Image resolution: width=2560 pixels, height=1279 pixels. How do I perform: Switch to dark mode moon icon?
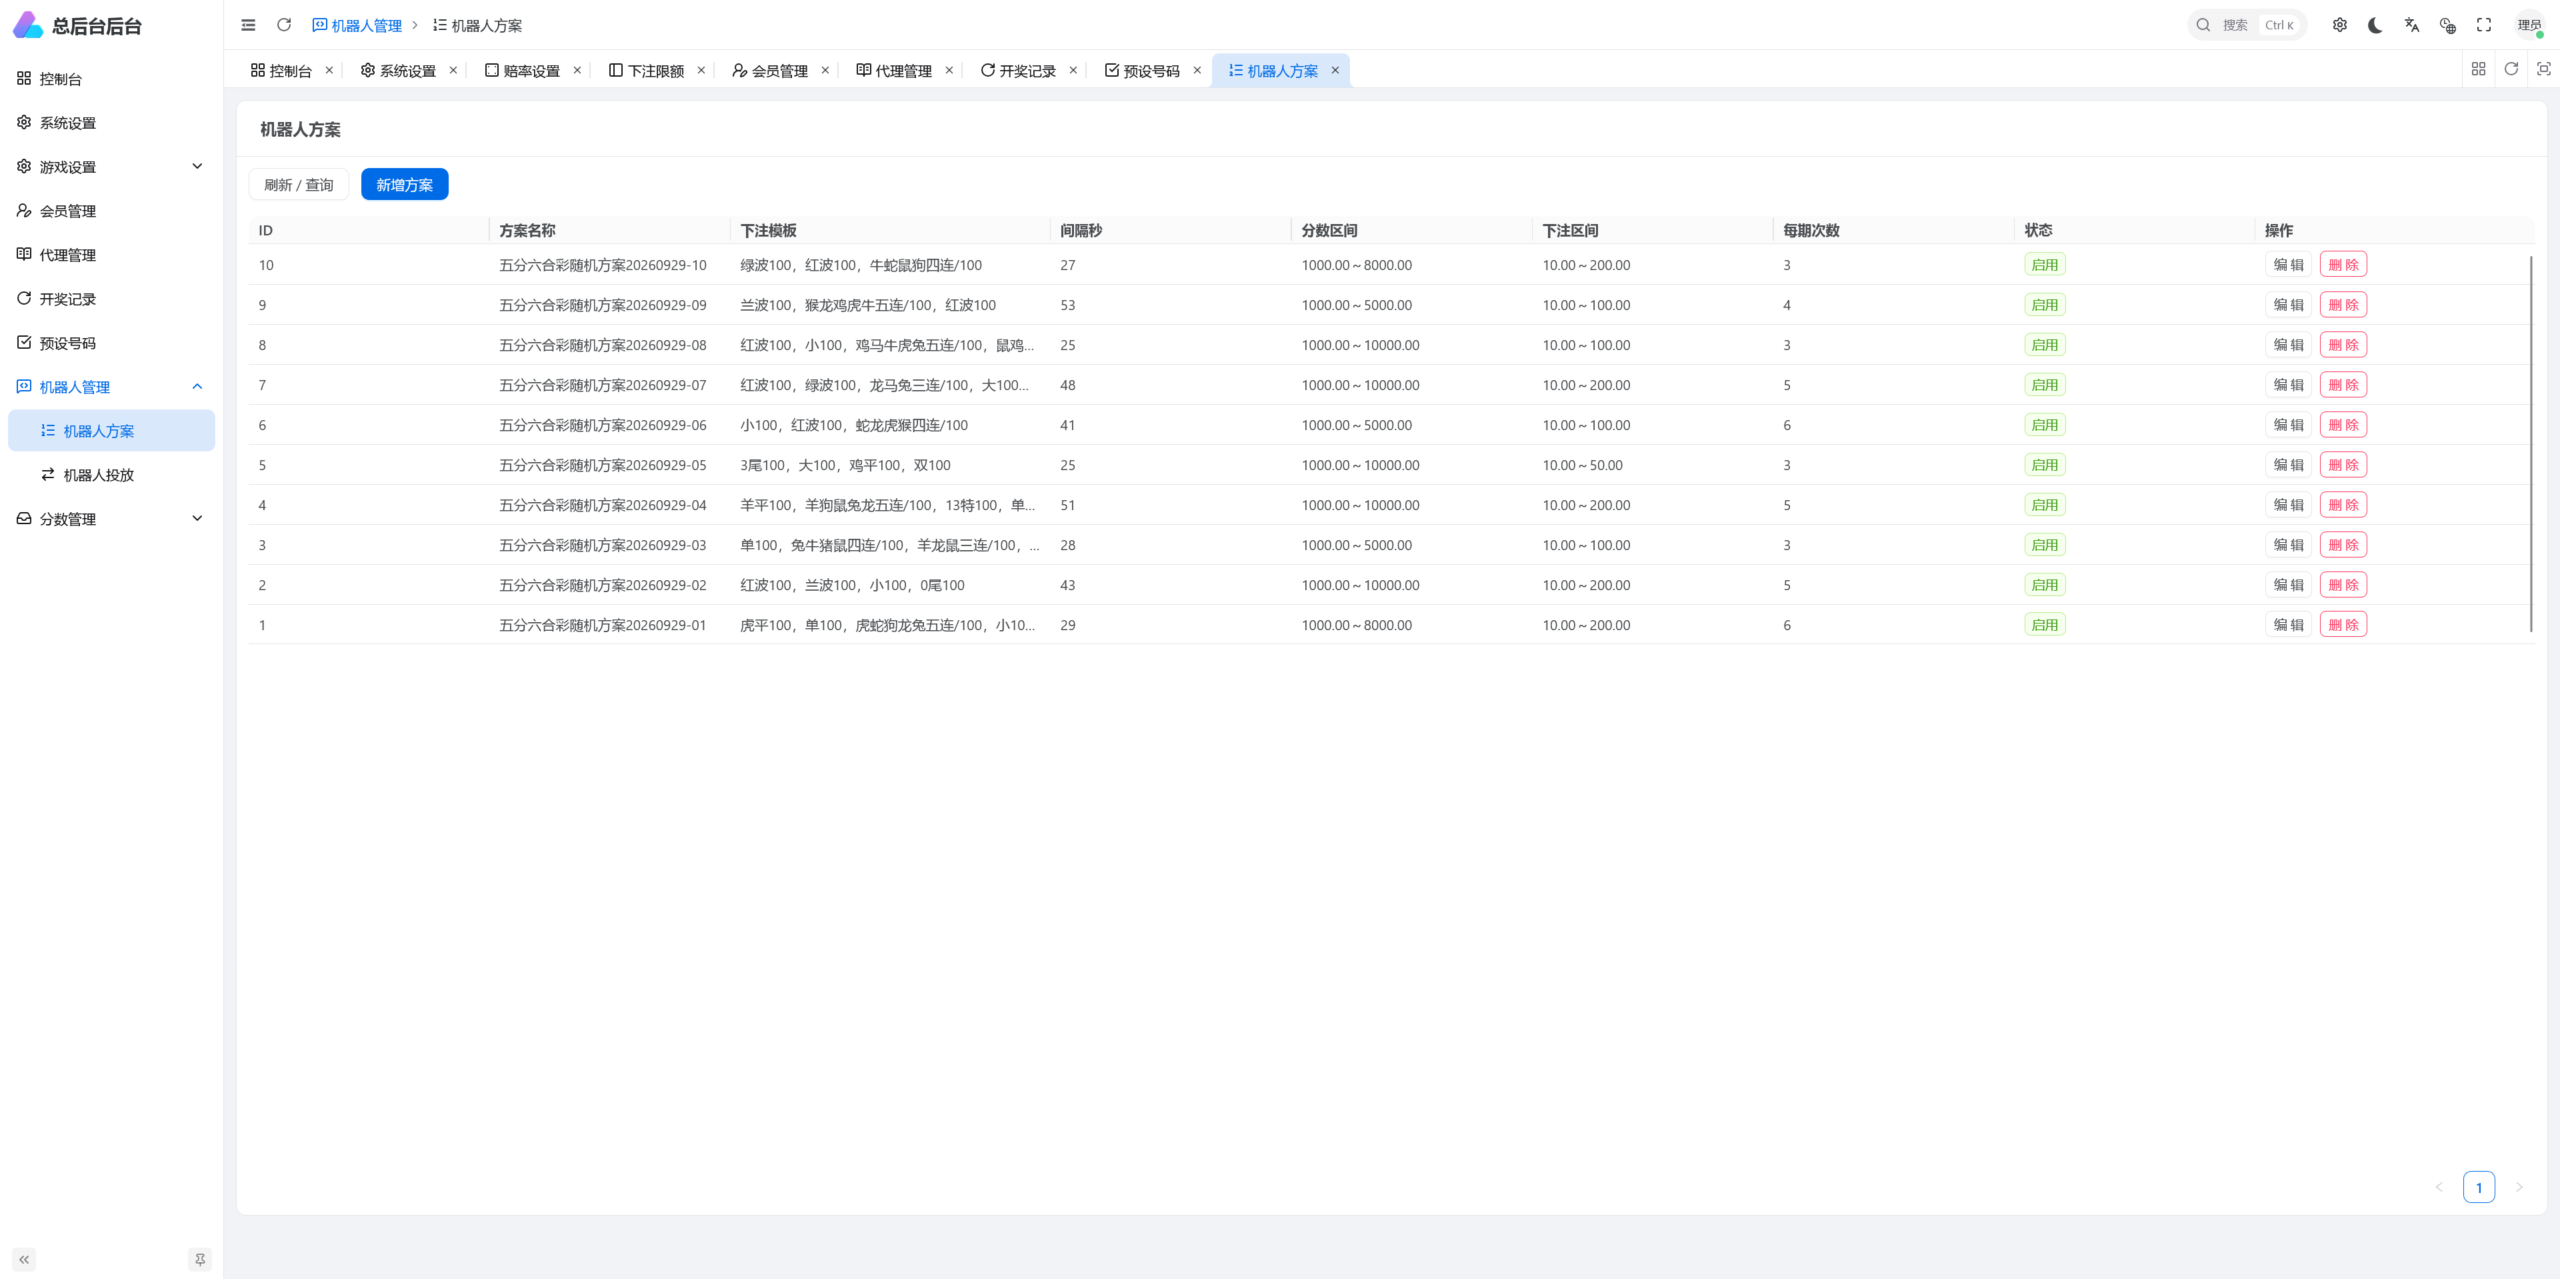2376,25
